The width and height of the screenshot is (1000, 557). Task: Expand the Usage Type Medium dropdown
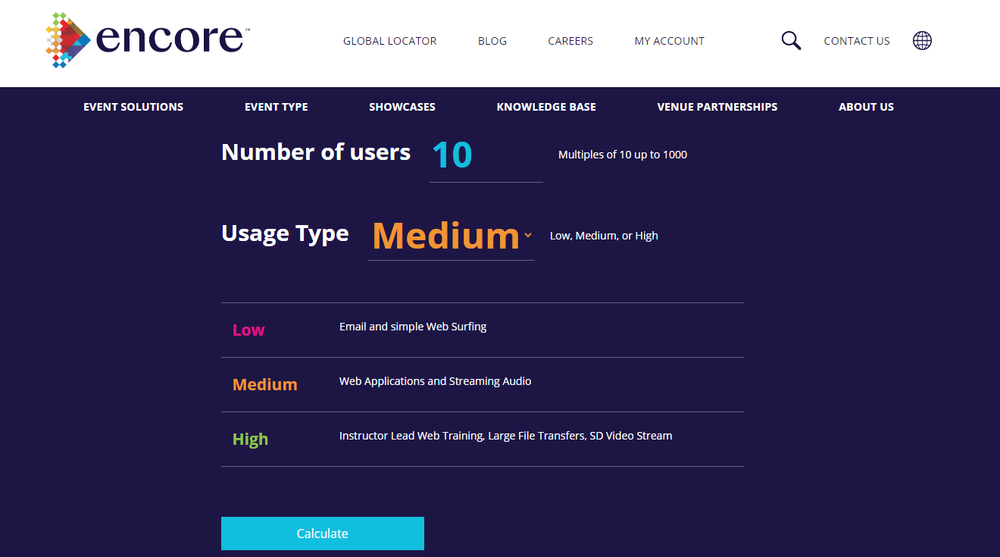pyautogui.click(x=451, y=236)
